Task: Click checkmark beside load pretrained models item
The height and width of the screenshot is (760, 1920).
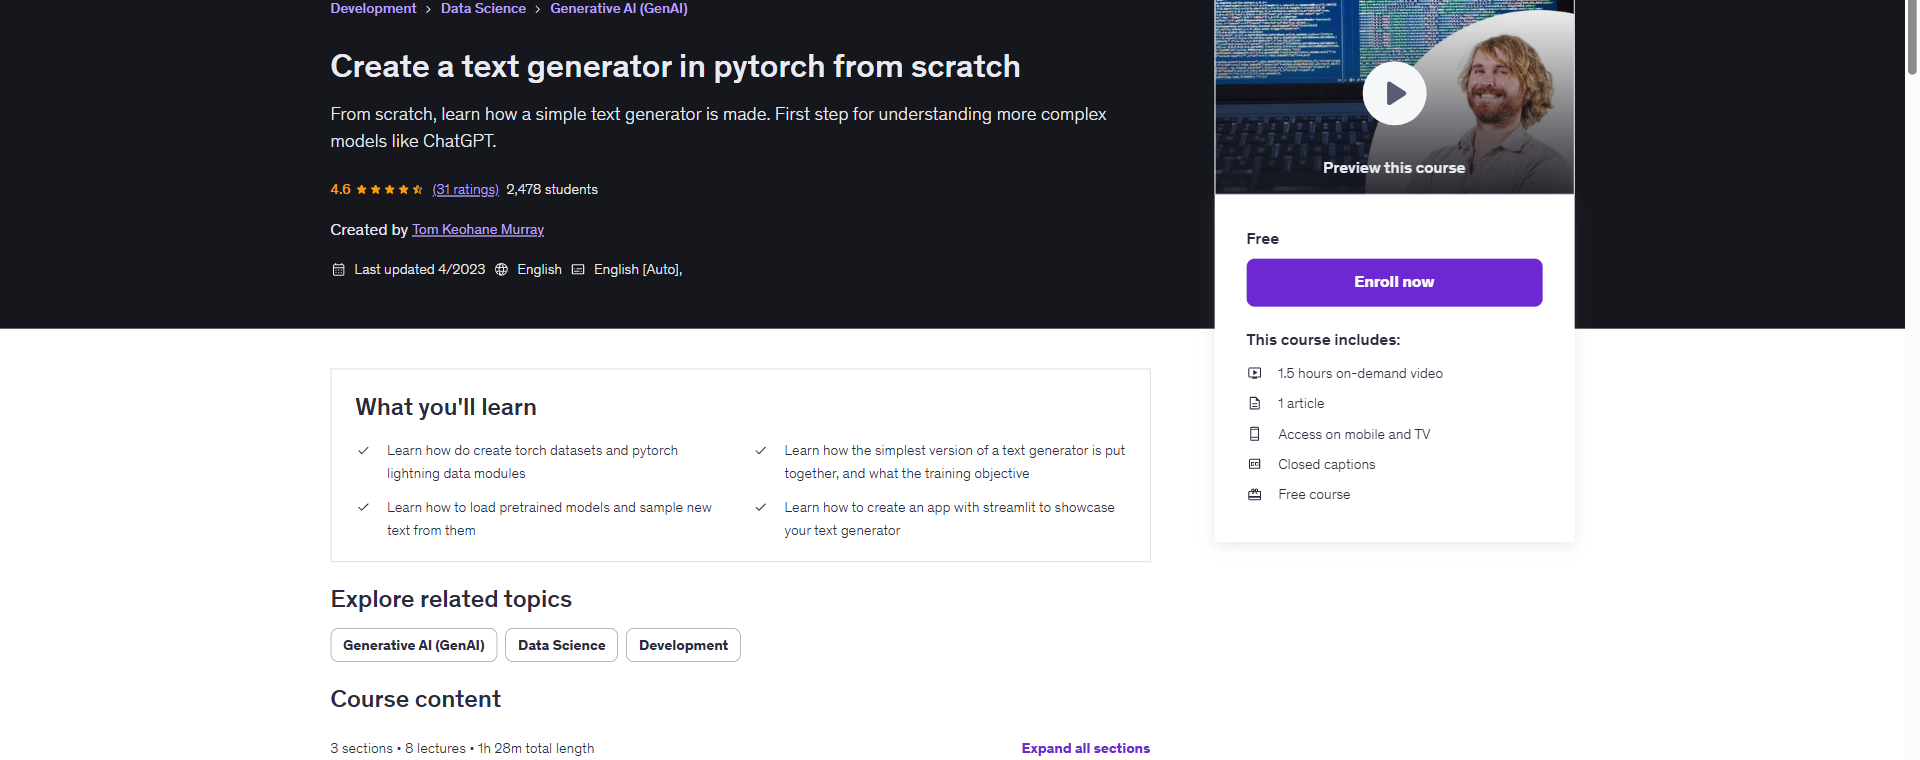Action: coord(363,508)
